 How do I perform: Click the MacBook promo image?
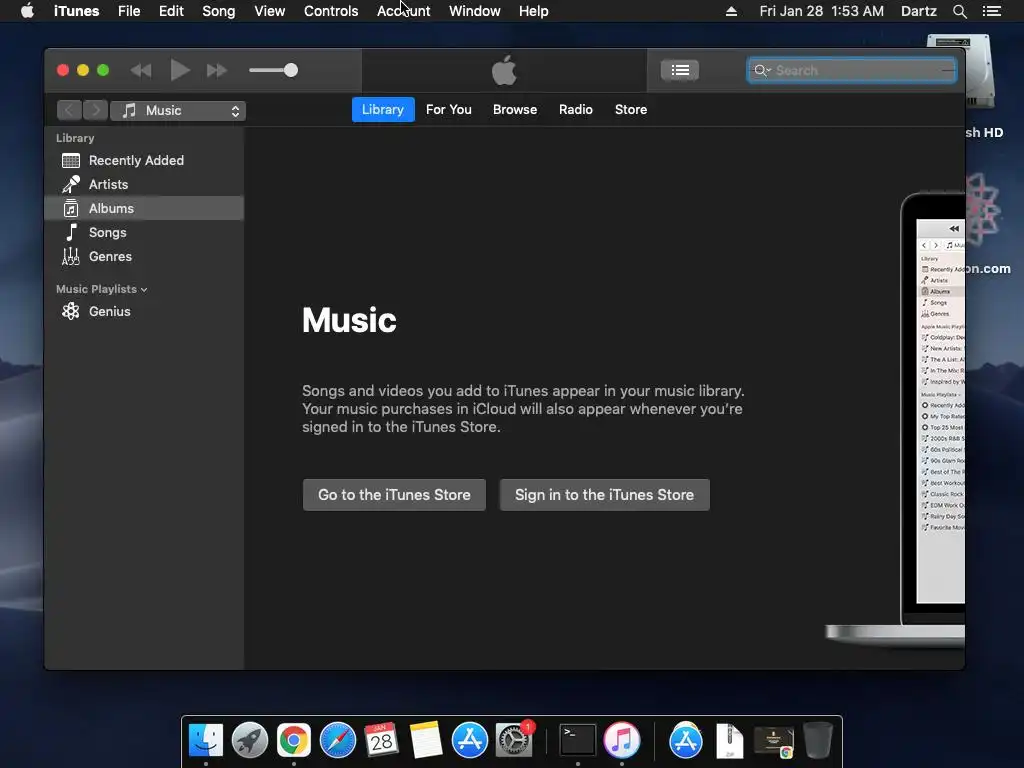[896, 418]
